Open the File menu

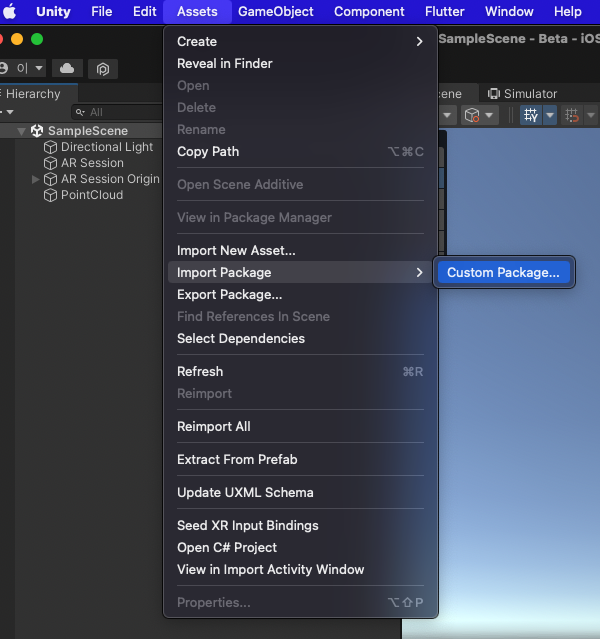(101, 11)
